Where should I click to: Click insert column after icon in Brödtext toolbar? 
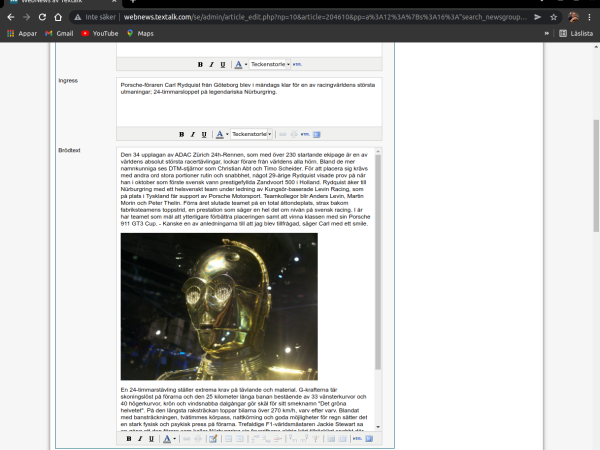tap(305, 439)
